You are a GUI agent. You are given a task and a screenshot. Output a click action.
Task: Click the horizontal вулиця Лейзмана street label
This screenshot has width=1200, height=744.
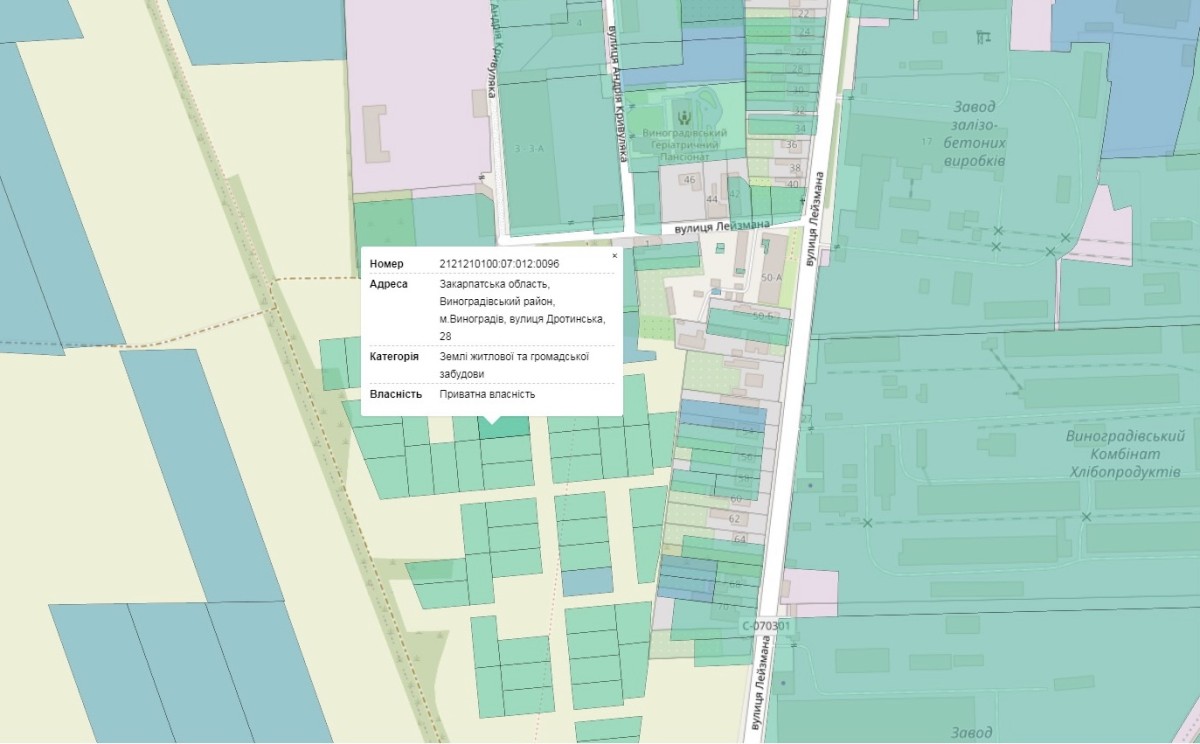click(722, 228)
